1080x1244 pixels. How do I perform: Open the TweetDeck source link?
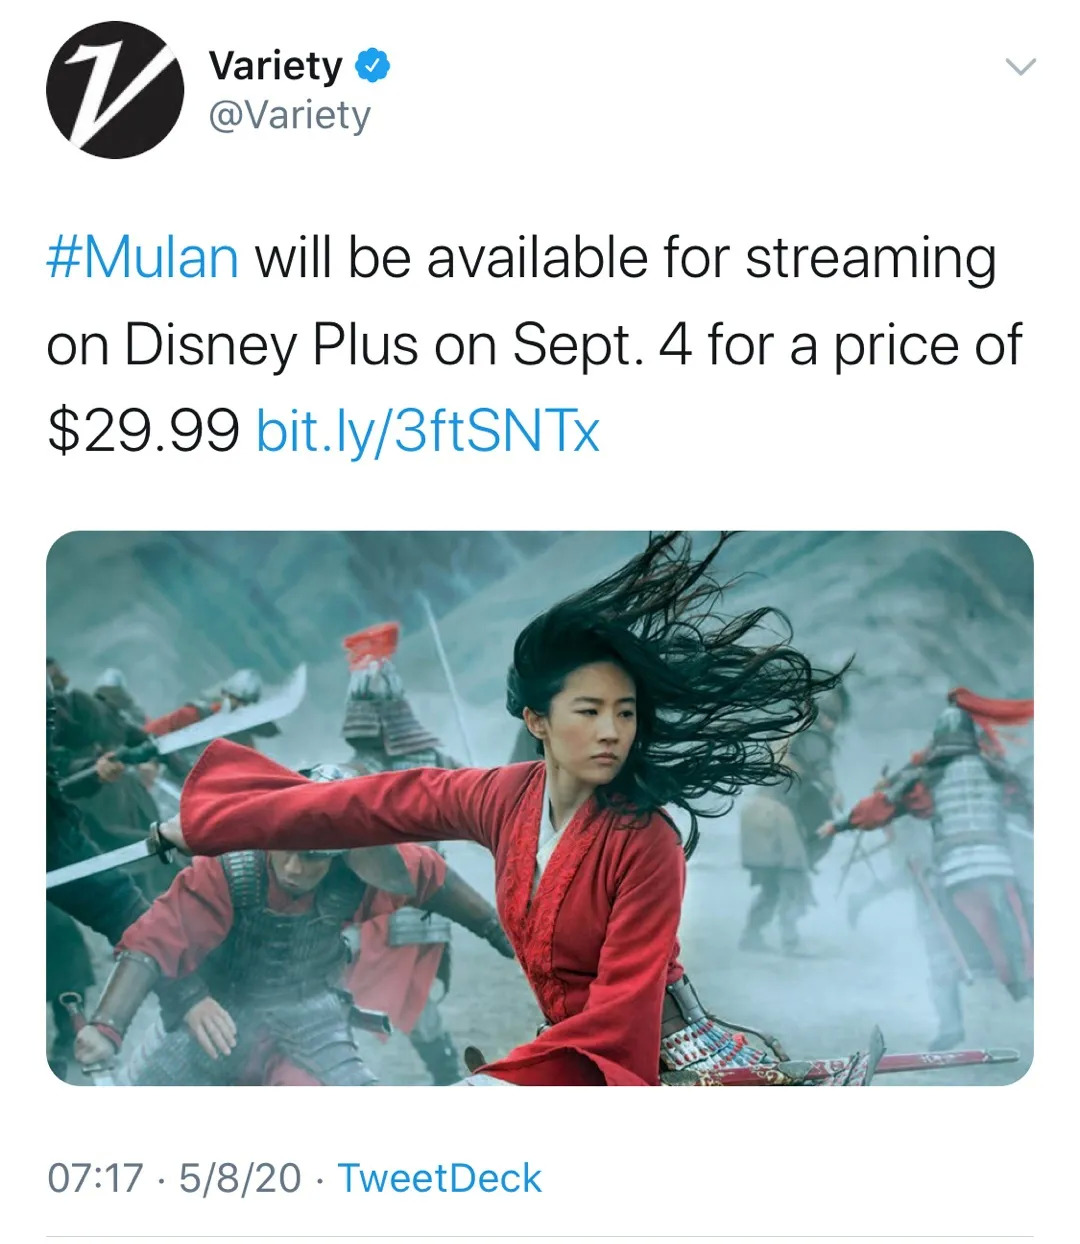tap(439, 1178)
